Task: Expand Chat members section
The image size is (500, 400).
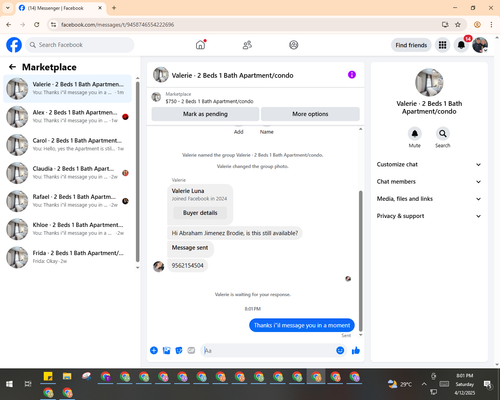Action: coord(429,182)
